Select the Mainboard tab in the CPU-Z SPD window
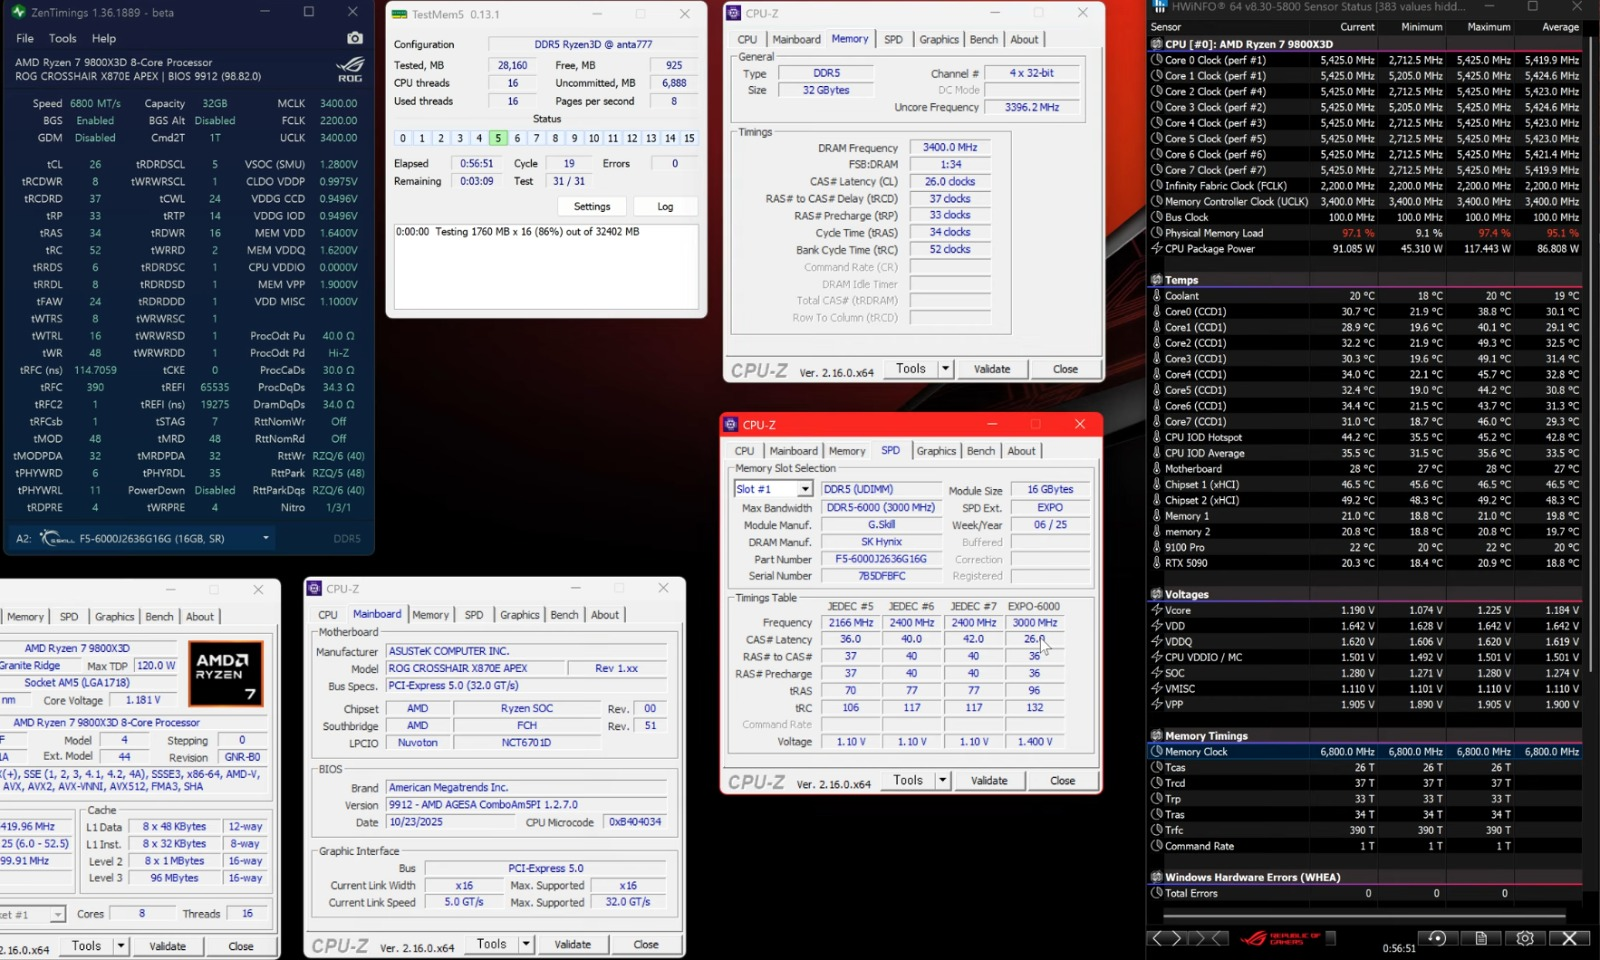The width and height of the screenshot is (1600, 960). coord(794,451)
